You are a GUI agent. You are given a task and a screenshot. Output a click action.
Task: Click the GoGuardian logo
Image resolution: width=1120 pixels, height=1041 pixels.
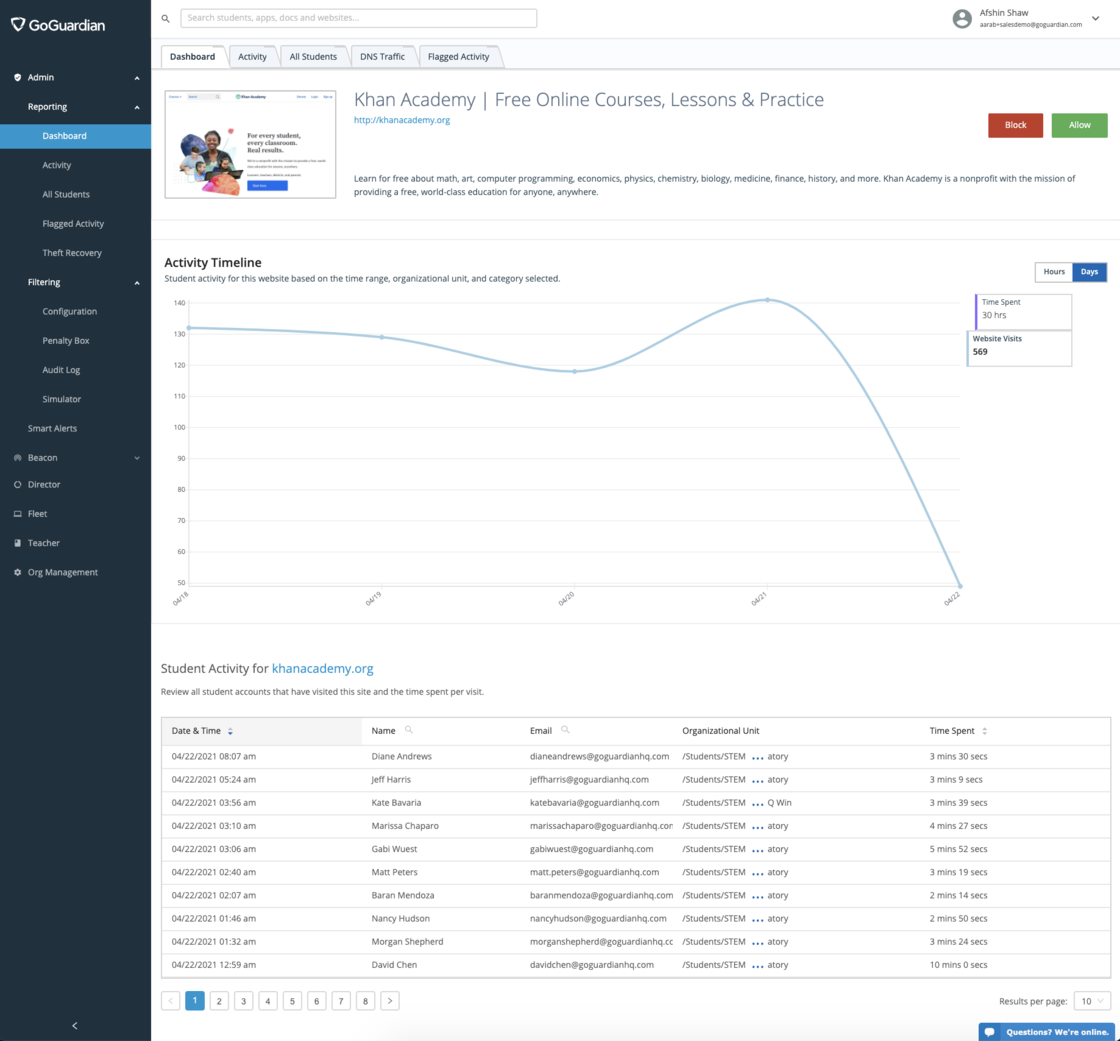(x=58, y=25)
